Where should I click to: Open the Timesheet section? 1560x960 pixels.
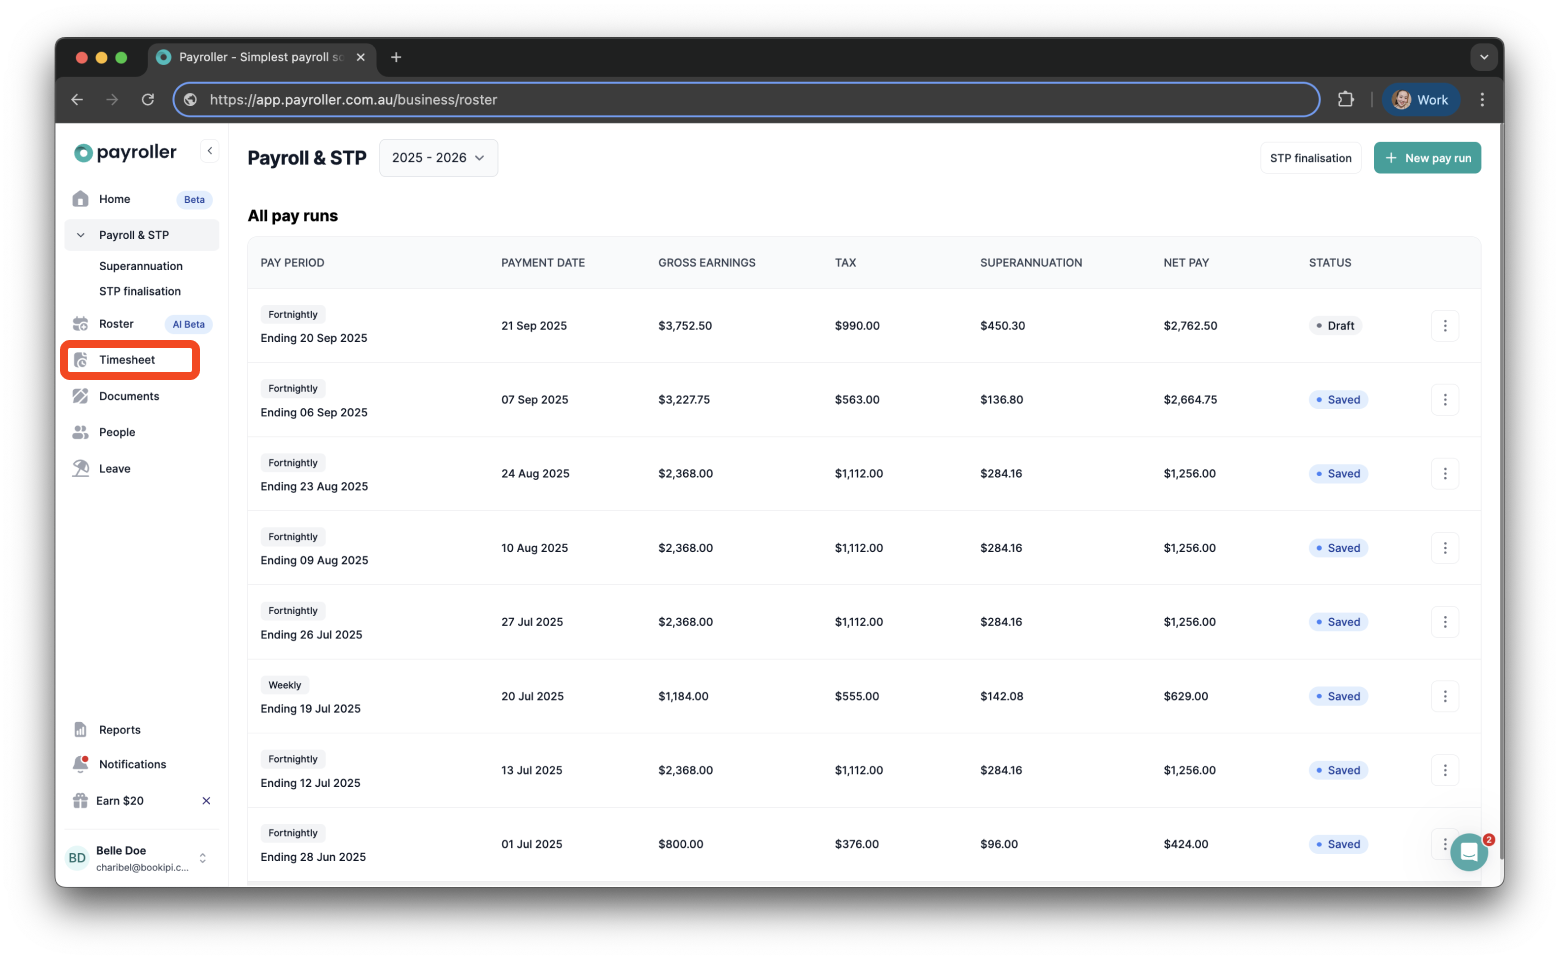pos(127,359)
